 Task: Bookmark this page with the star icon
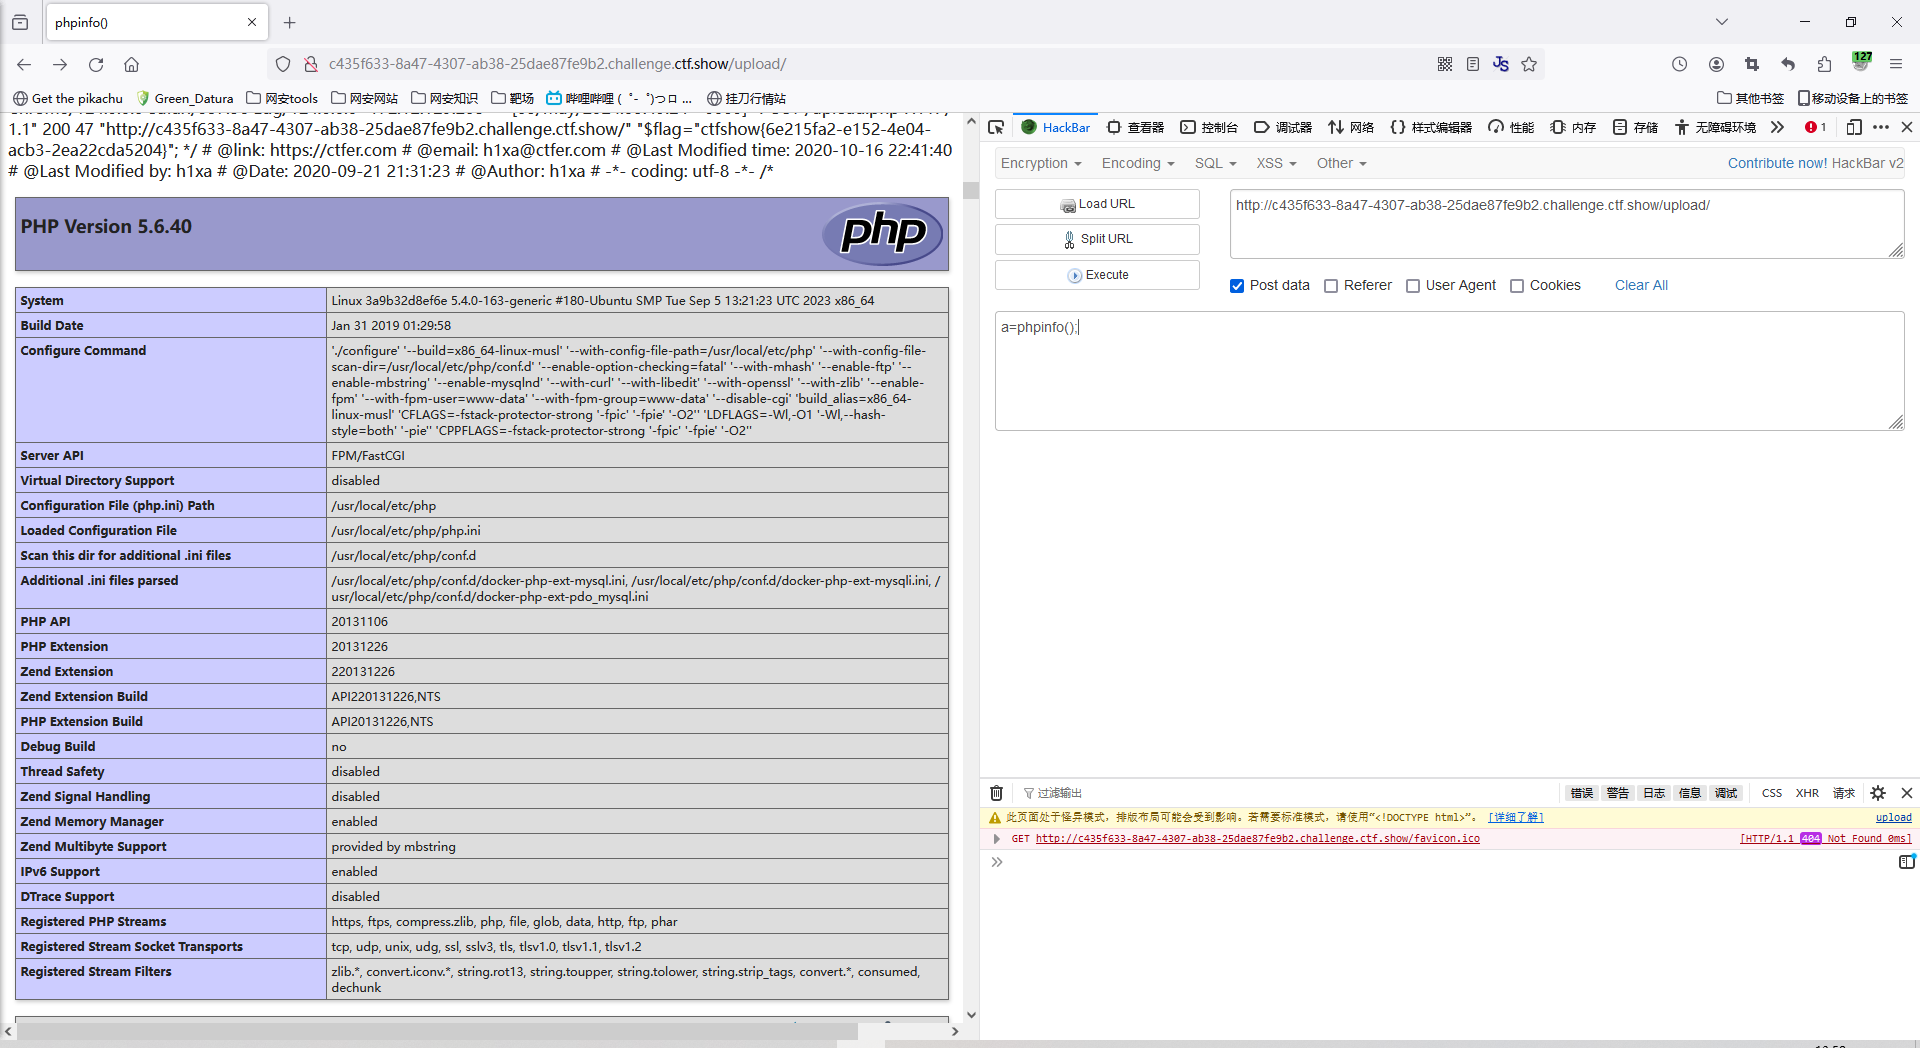pyautogui.click(x=1529, y=64)
